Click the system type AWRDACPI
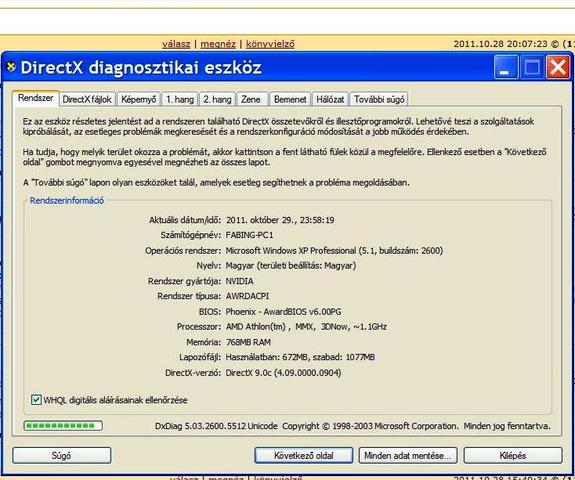This screenshot has width=575, height=480. click(x=247, y=296)
